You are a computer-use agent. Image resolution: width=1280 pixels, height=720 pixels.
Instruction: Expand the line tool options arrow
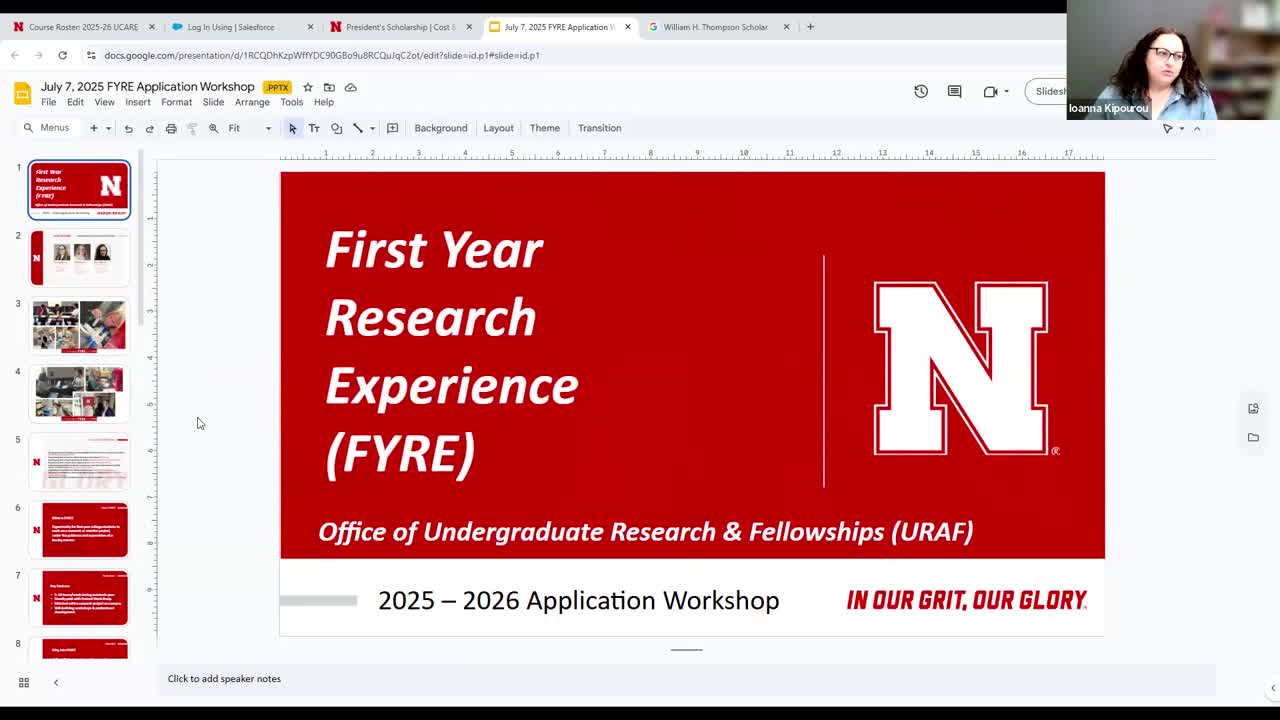(x=372, y=128)
